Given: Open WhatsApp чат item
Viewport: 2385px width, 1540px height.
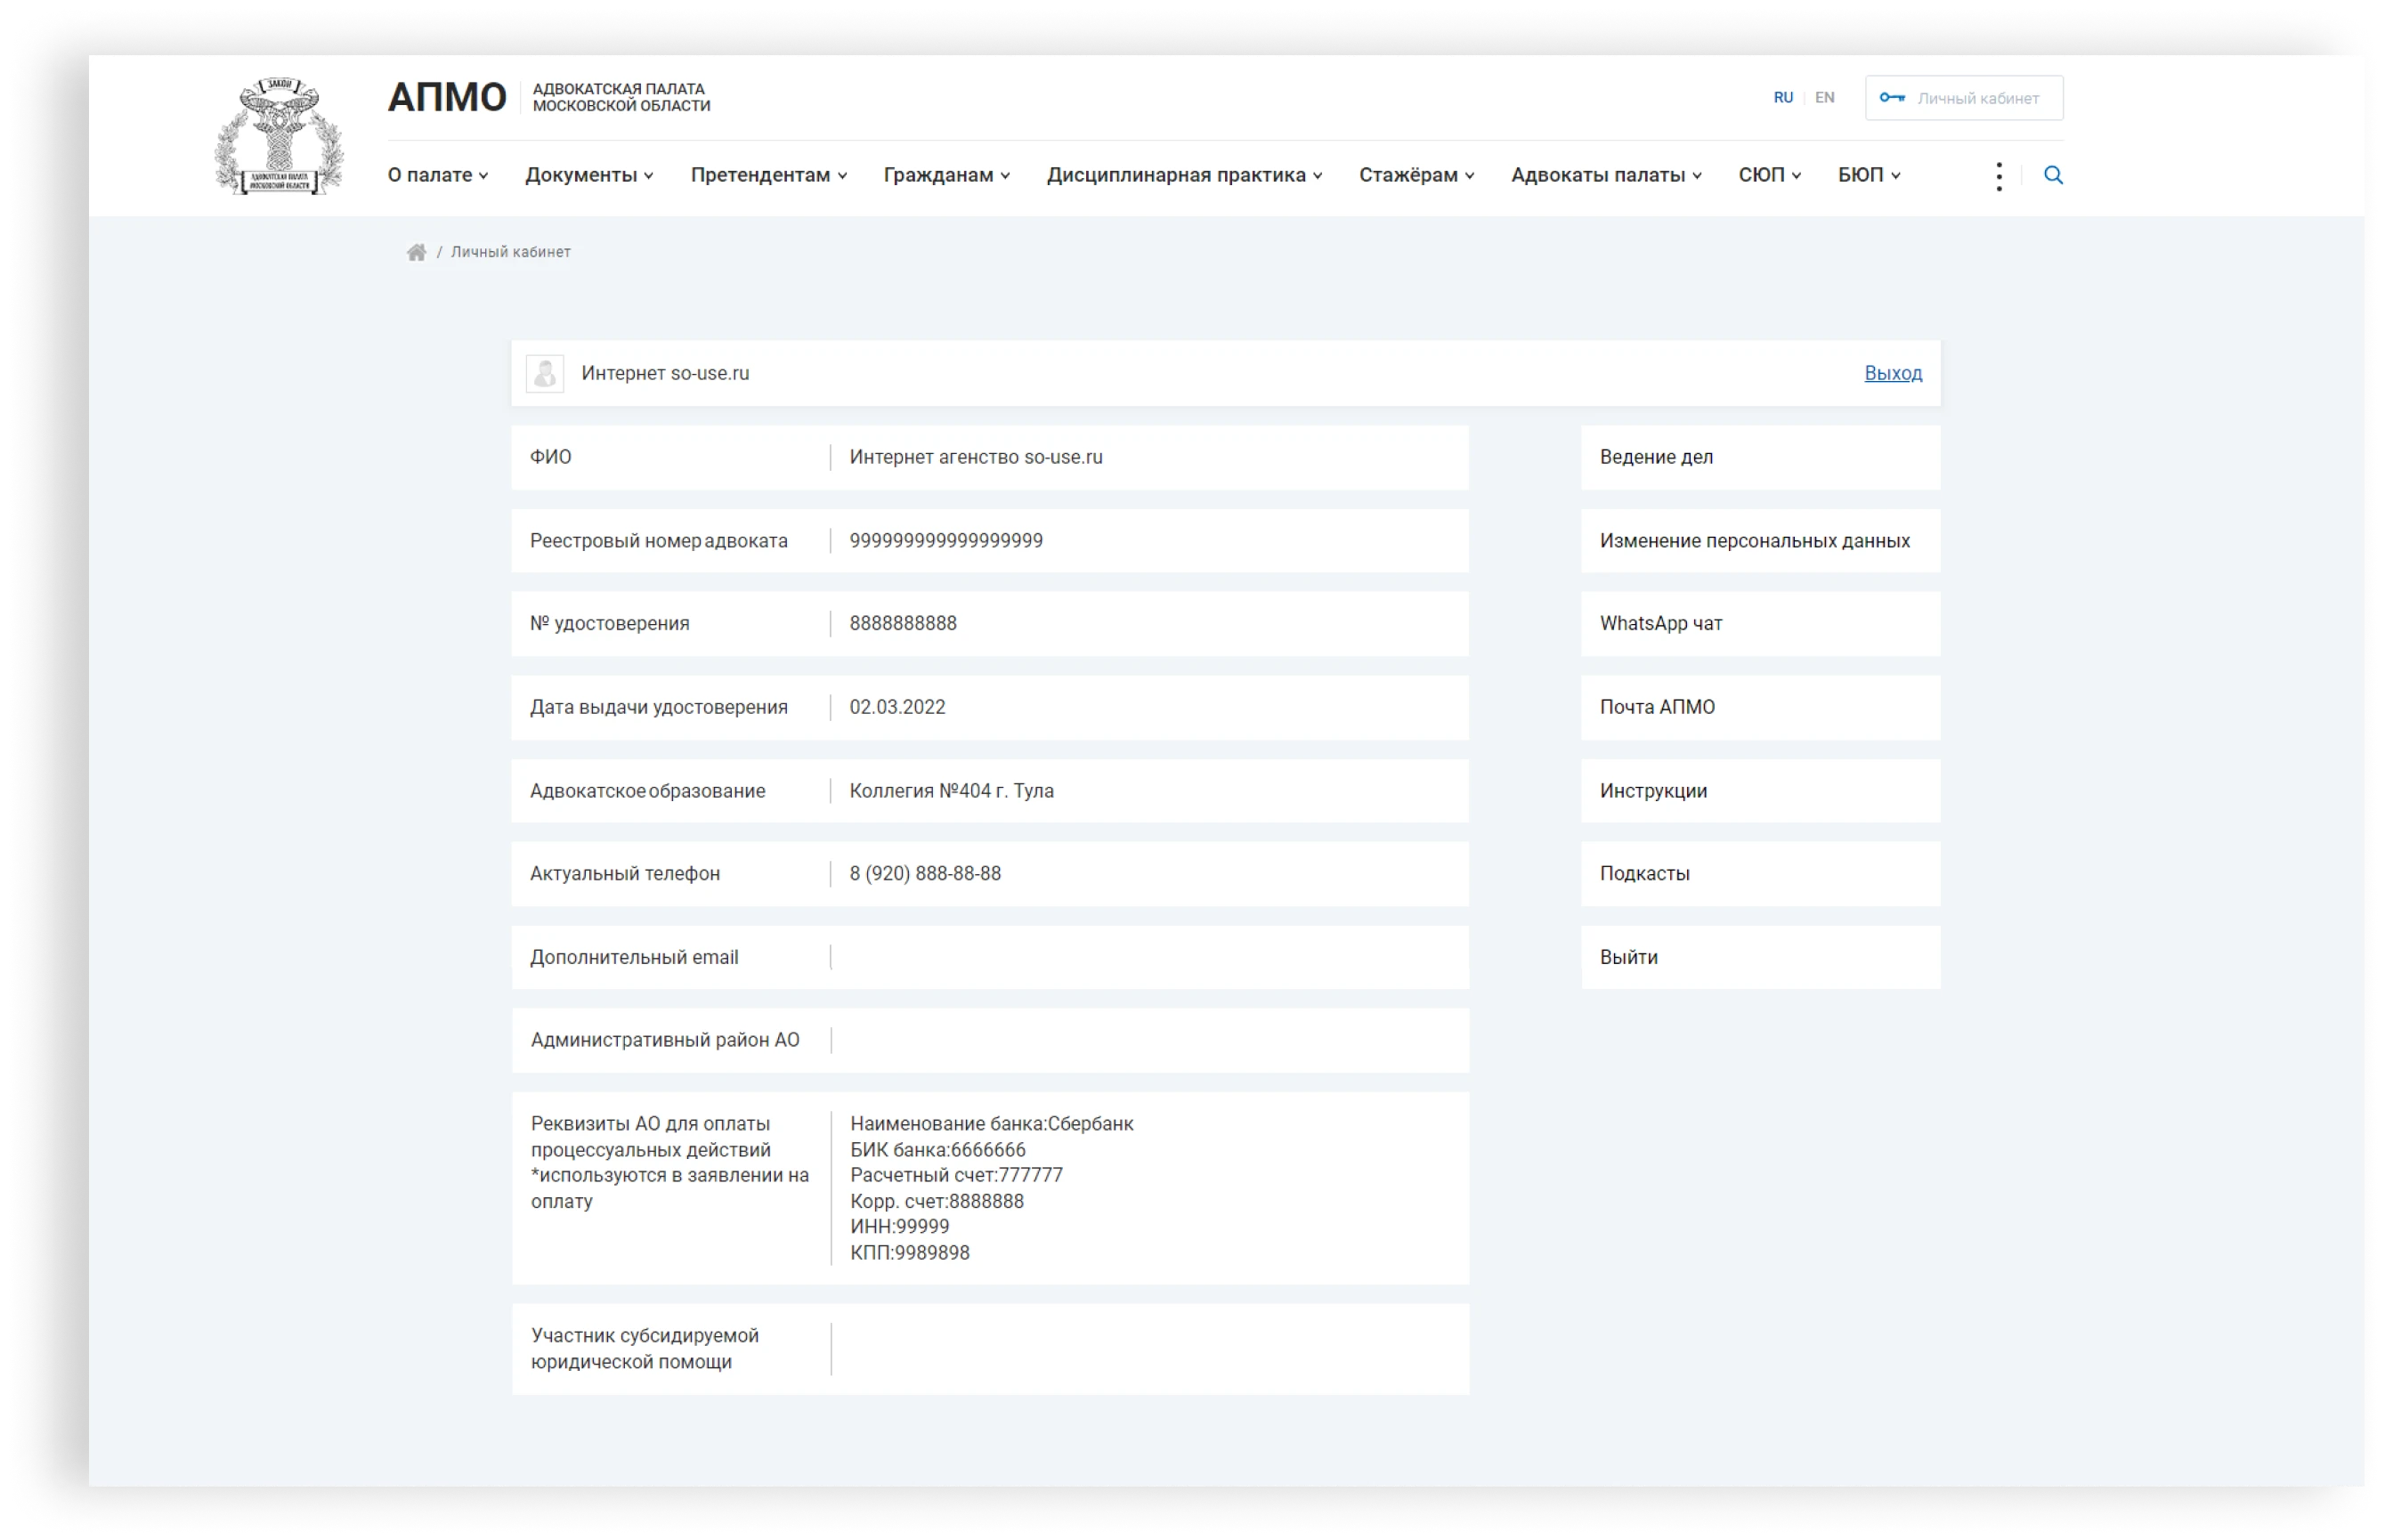Looking at the screenshot, I should pos(1760,624).
